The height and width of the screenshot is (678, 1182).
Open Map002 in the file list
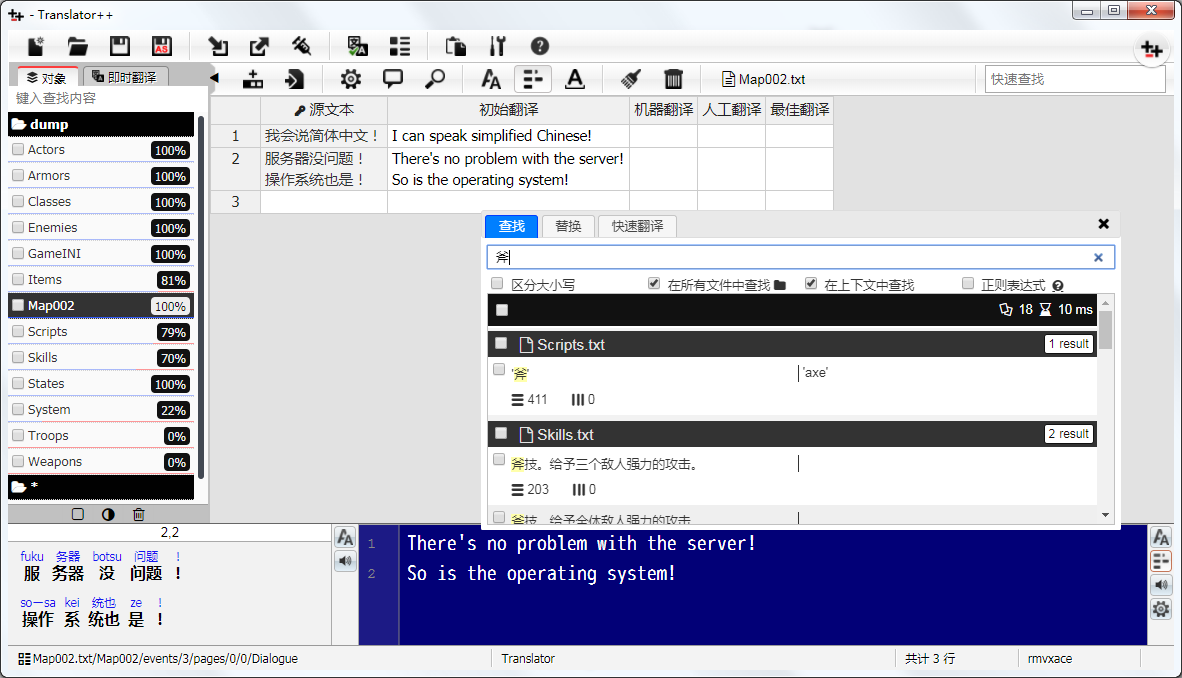tap(101, 305)
